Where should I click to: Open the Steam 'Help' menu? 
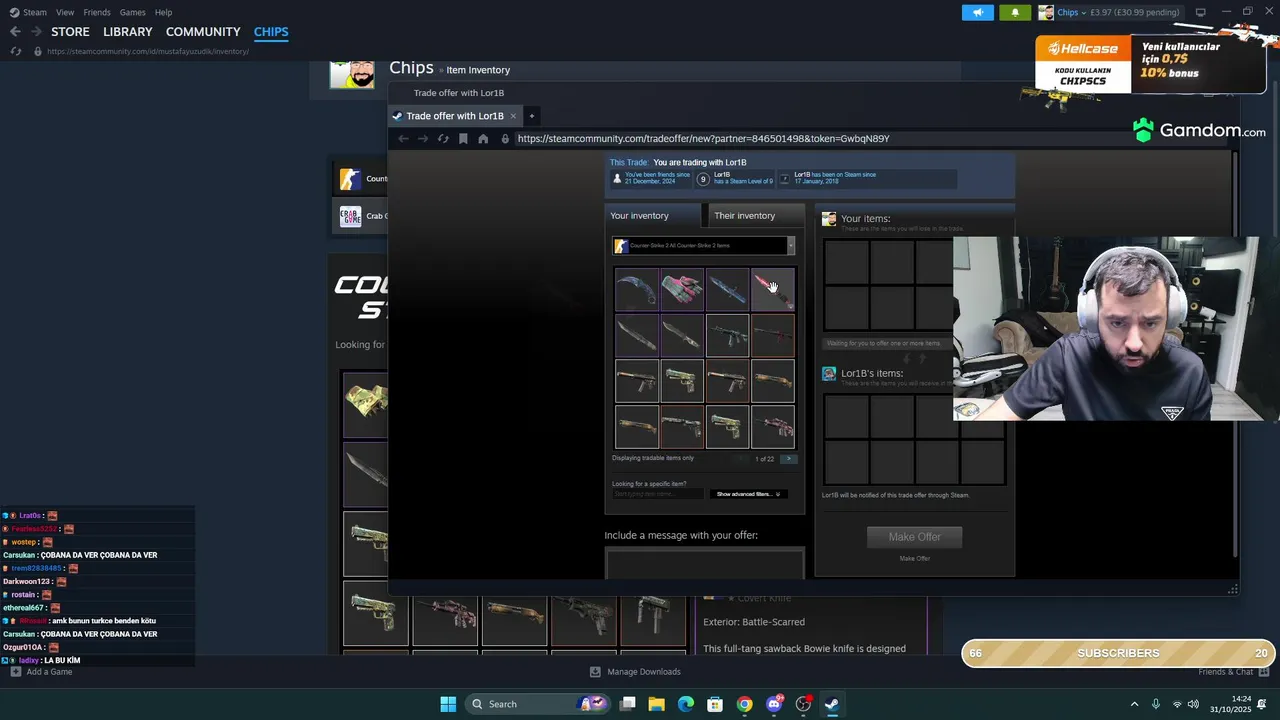163,12
